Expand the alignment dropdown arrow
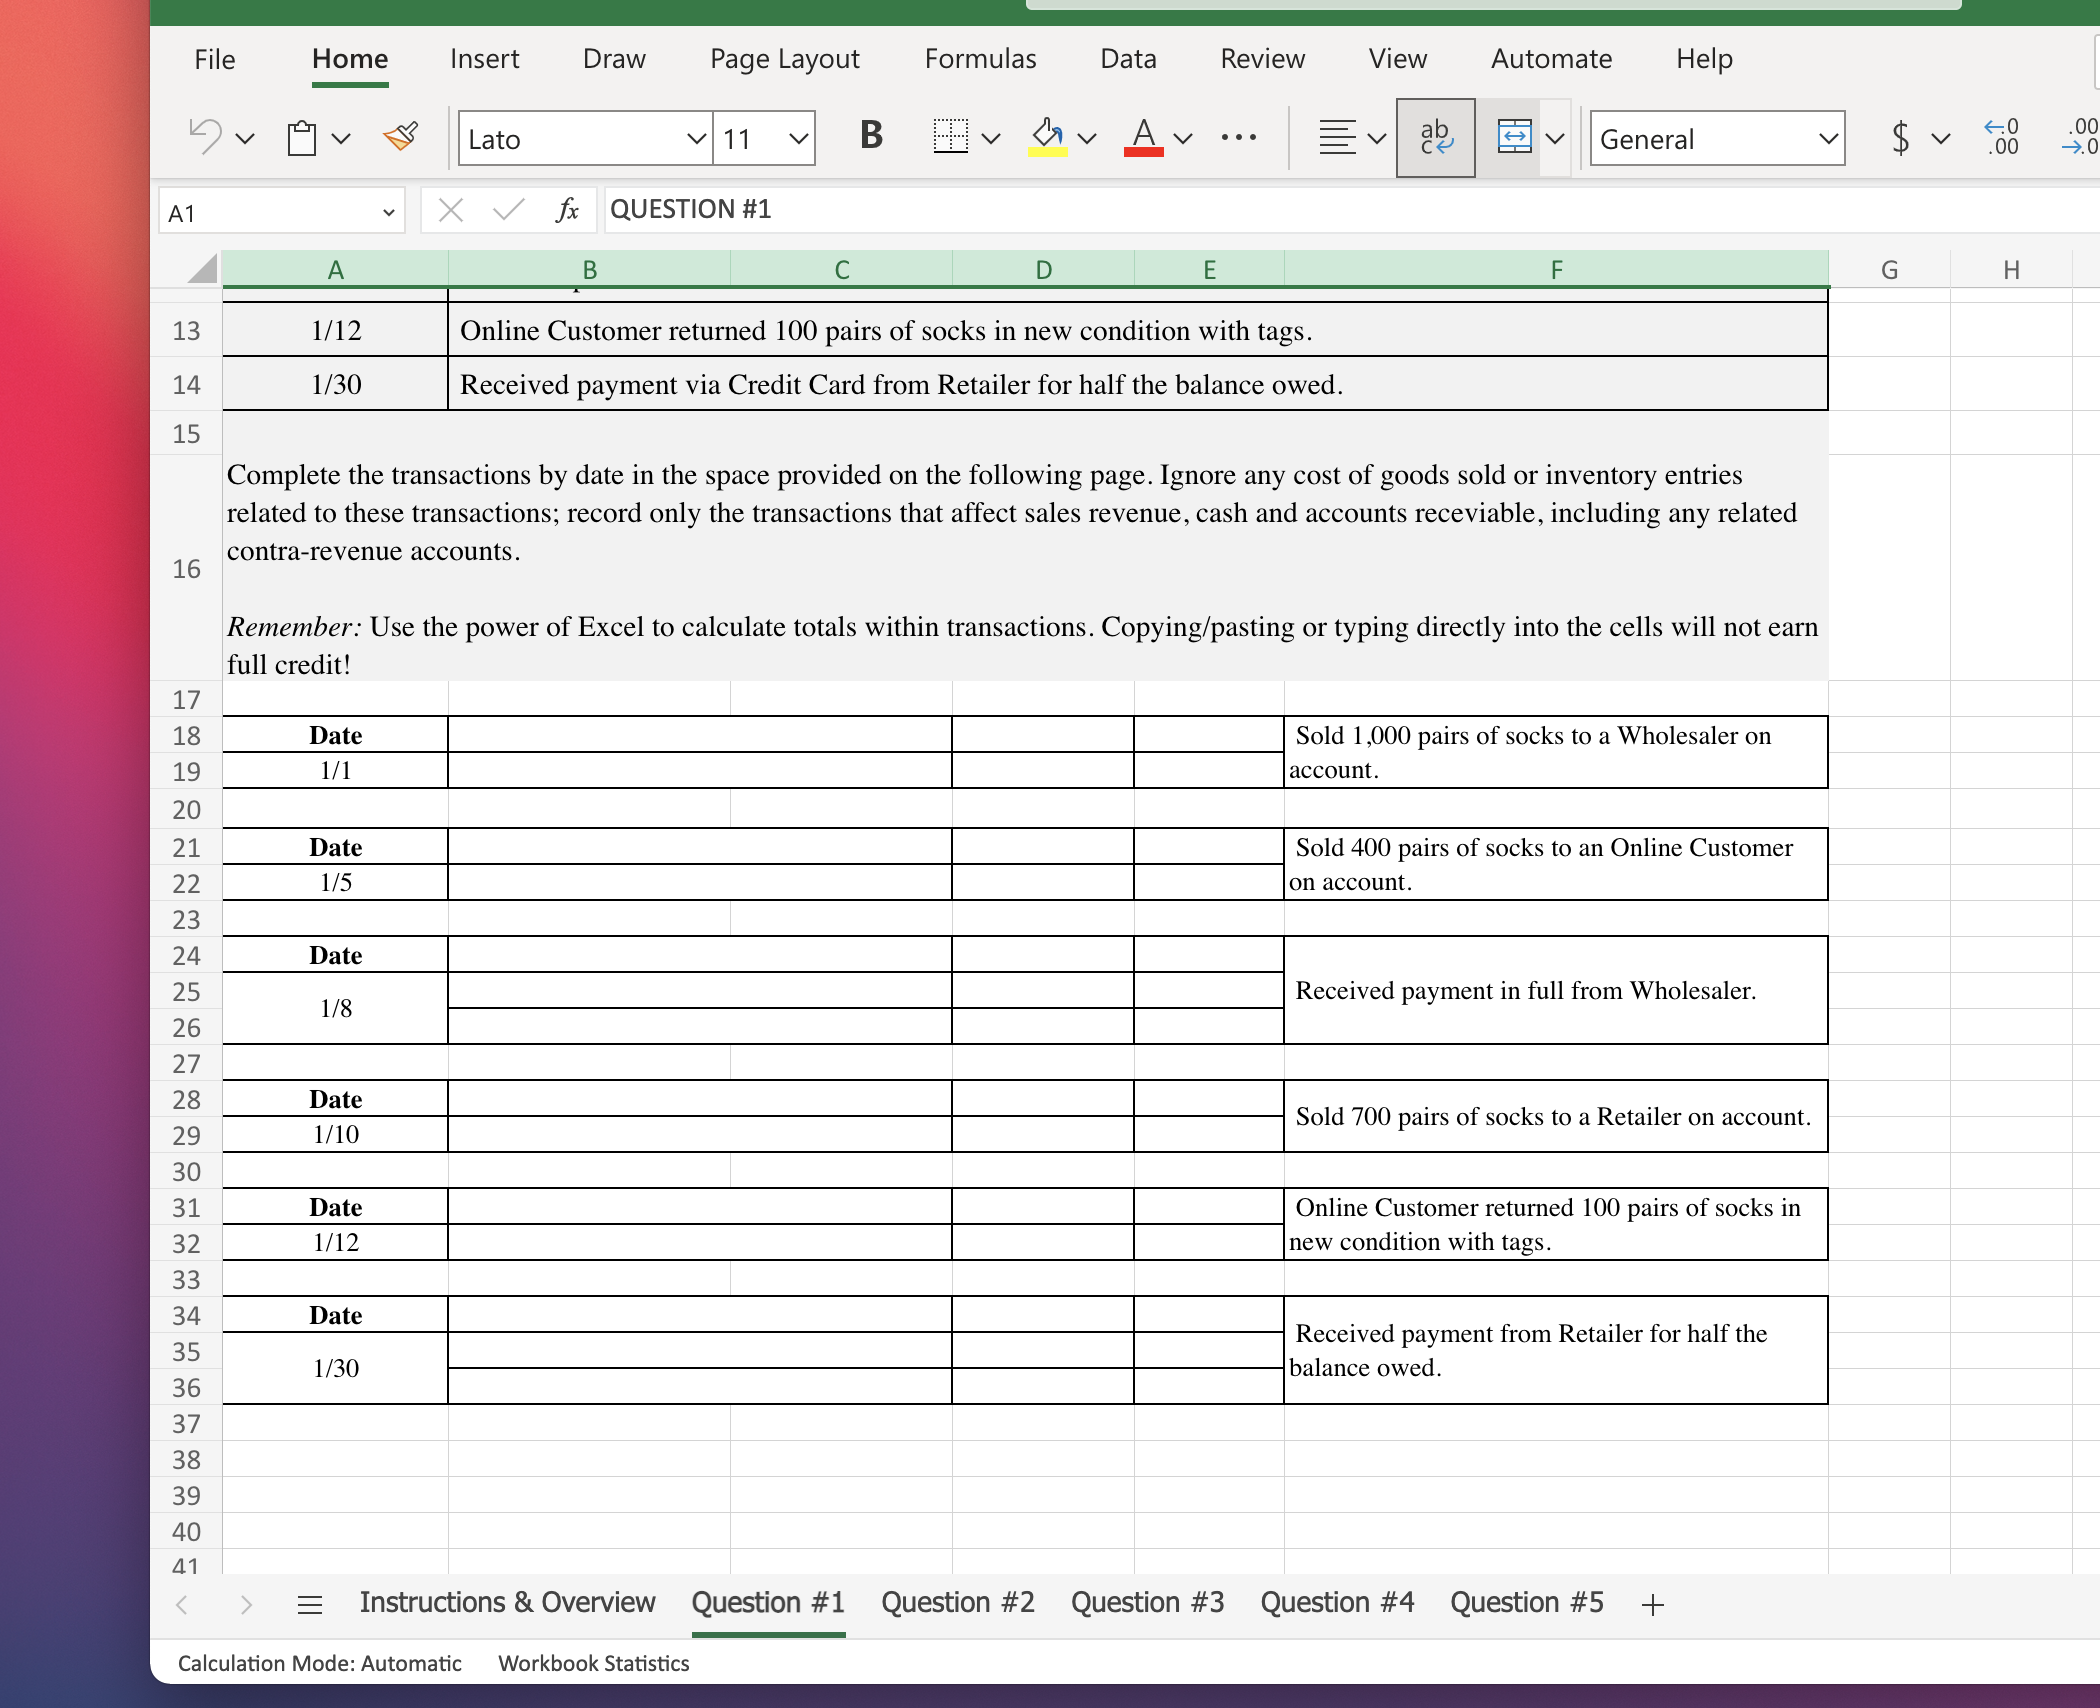2100x1708 pixels. coord(1377,139)
